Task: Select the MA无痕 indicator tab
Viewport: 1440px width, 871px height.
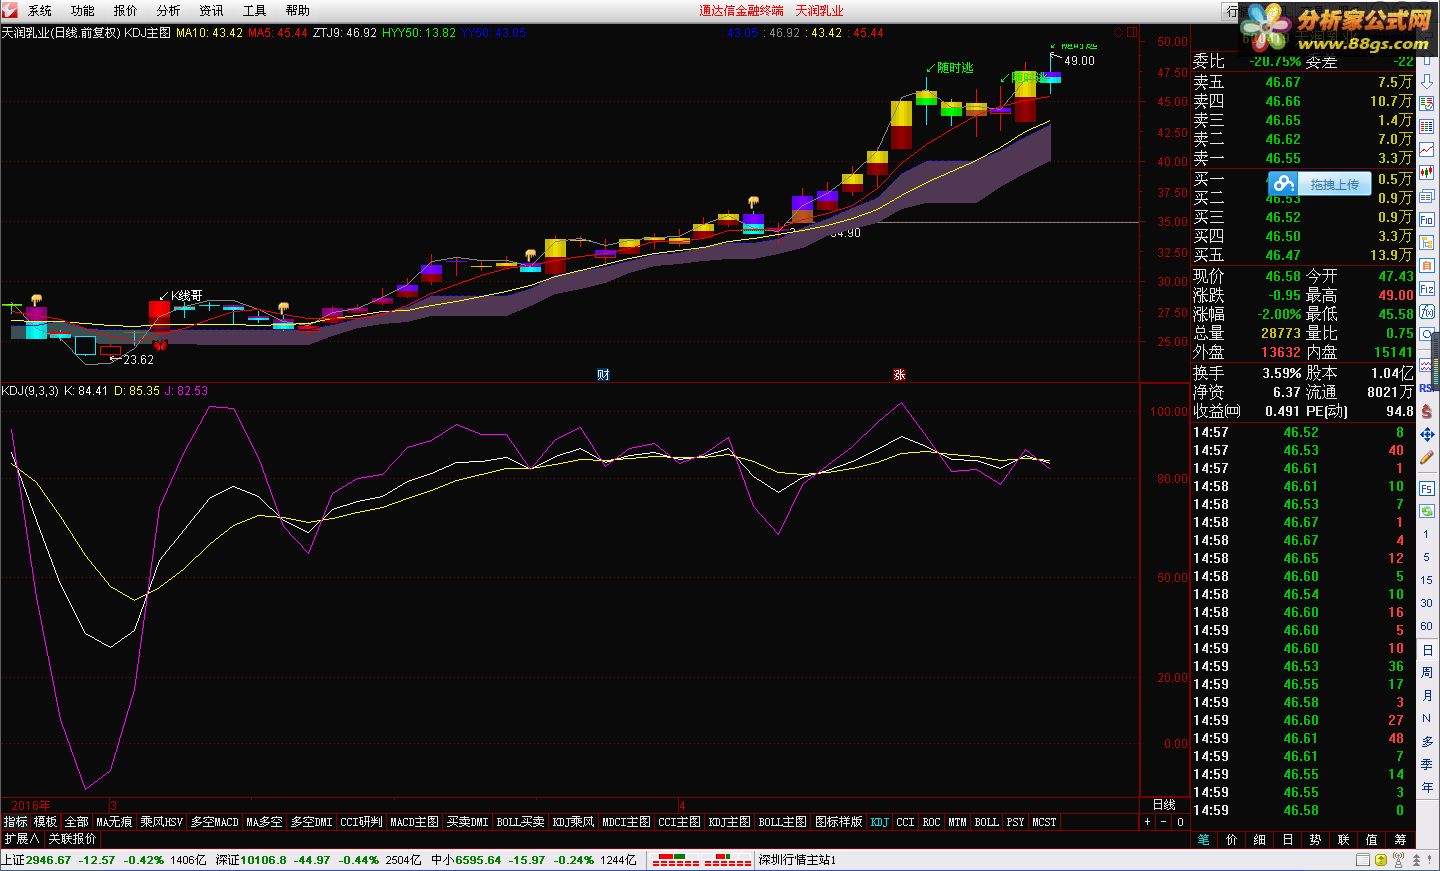Action: click(x=114, y=822)
